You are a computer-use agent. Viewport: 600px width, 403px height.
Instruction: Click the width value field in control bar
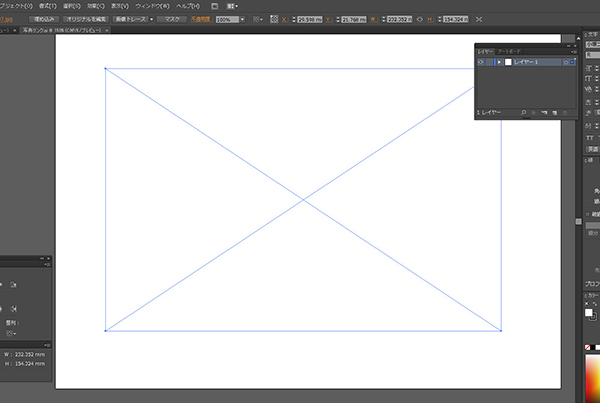click(x=399, y=20)
